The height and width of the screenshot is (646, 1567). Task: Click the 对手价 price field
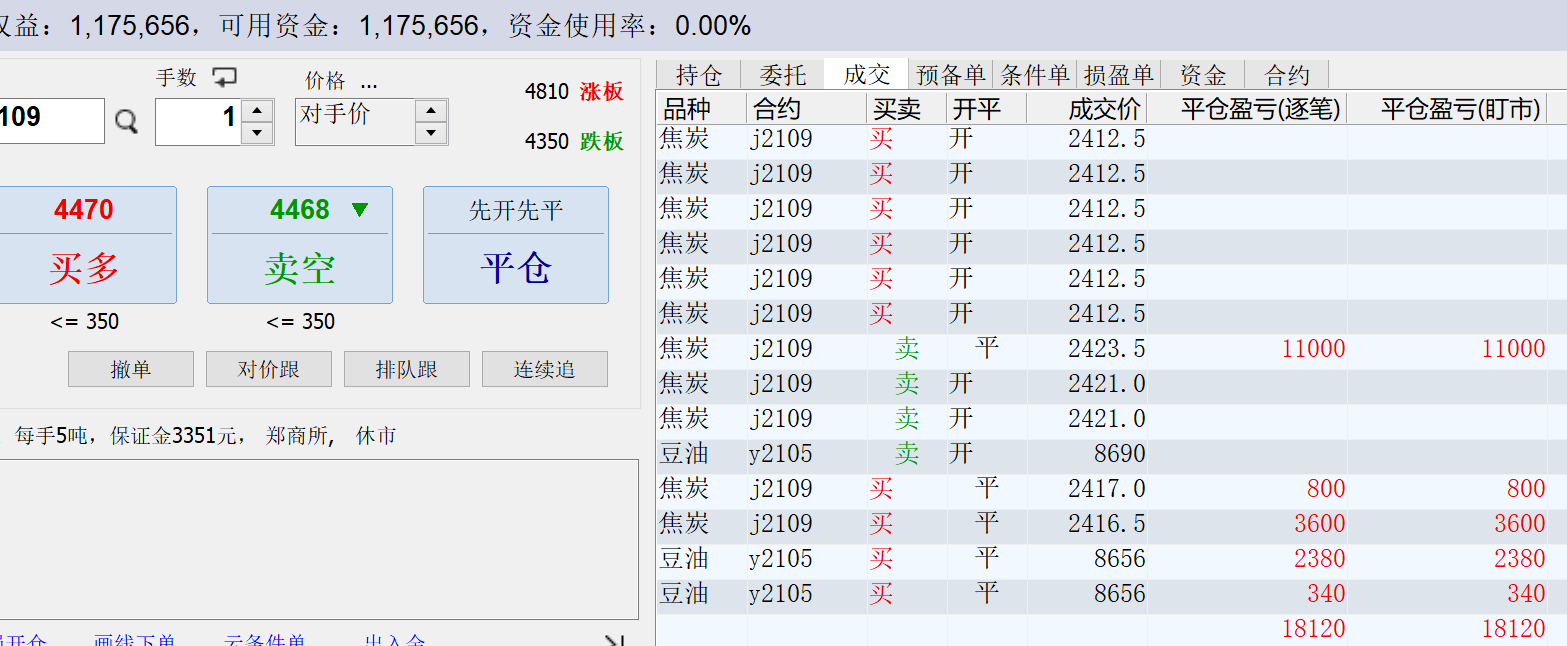point(355,121)
